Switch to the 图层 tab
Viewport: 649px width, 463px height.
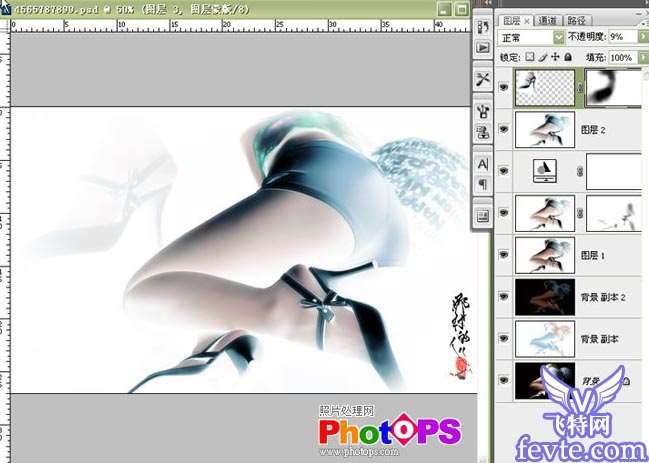pyautogui.click(x=512, y=20)
